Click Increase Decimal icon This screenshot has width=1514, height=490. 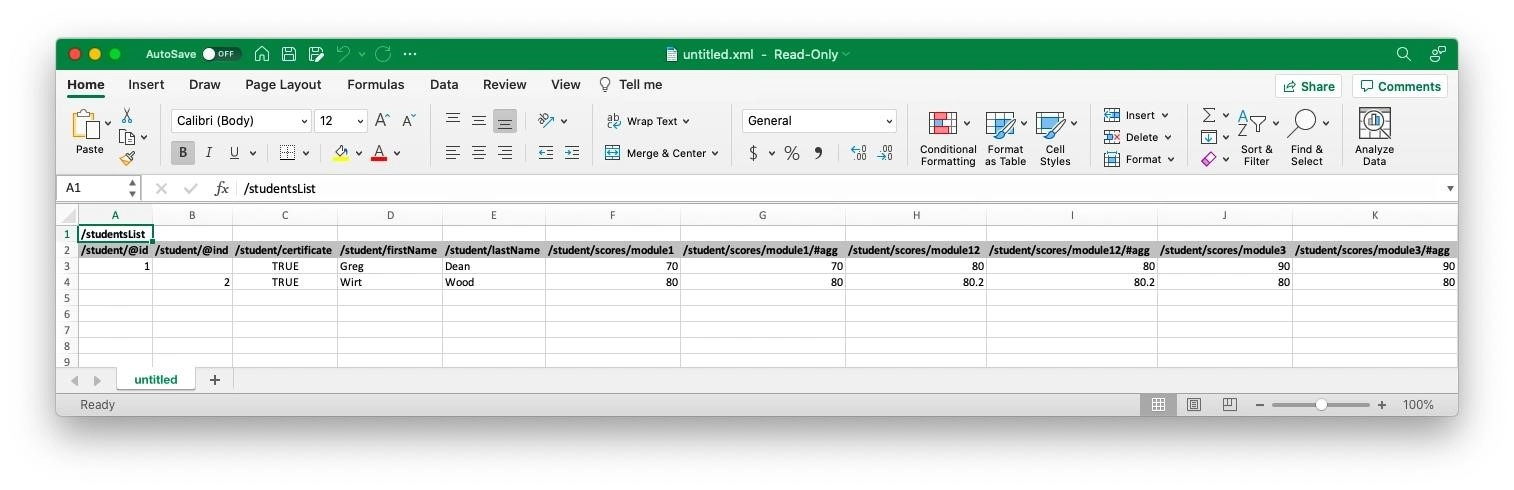858,153
